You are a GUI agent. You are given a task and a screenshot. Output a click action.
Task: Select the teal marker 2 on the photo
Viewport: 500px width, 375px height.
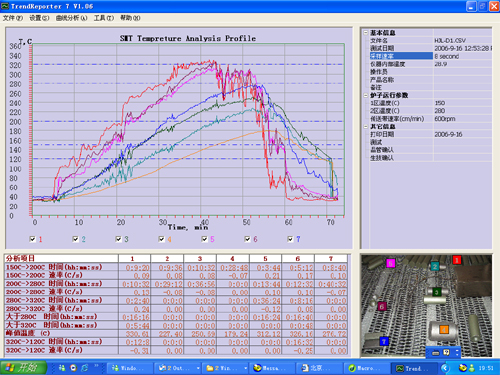pyautogui.click(x=435, y=266)
